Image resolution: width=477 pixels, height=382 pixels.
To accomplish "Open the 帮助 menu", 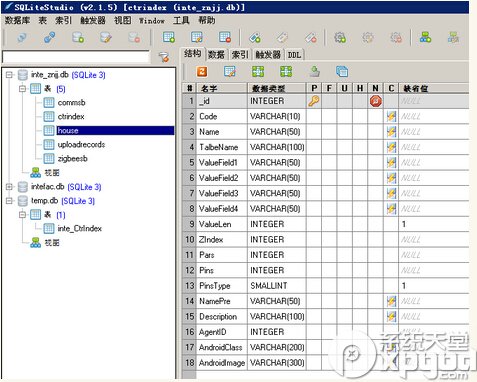I will [x=207, y=20].
